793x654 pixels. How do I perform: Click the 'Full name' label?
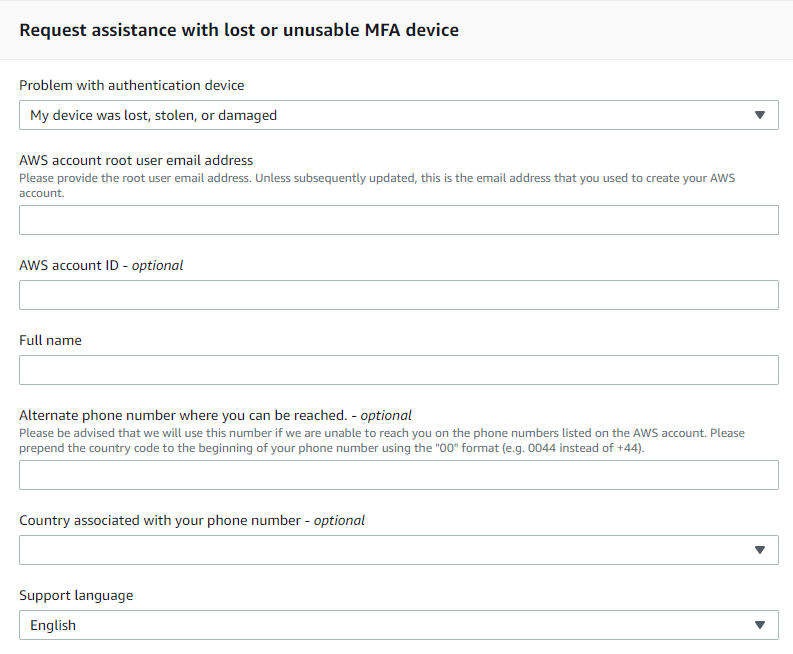[x=50, y=340]
